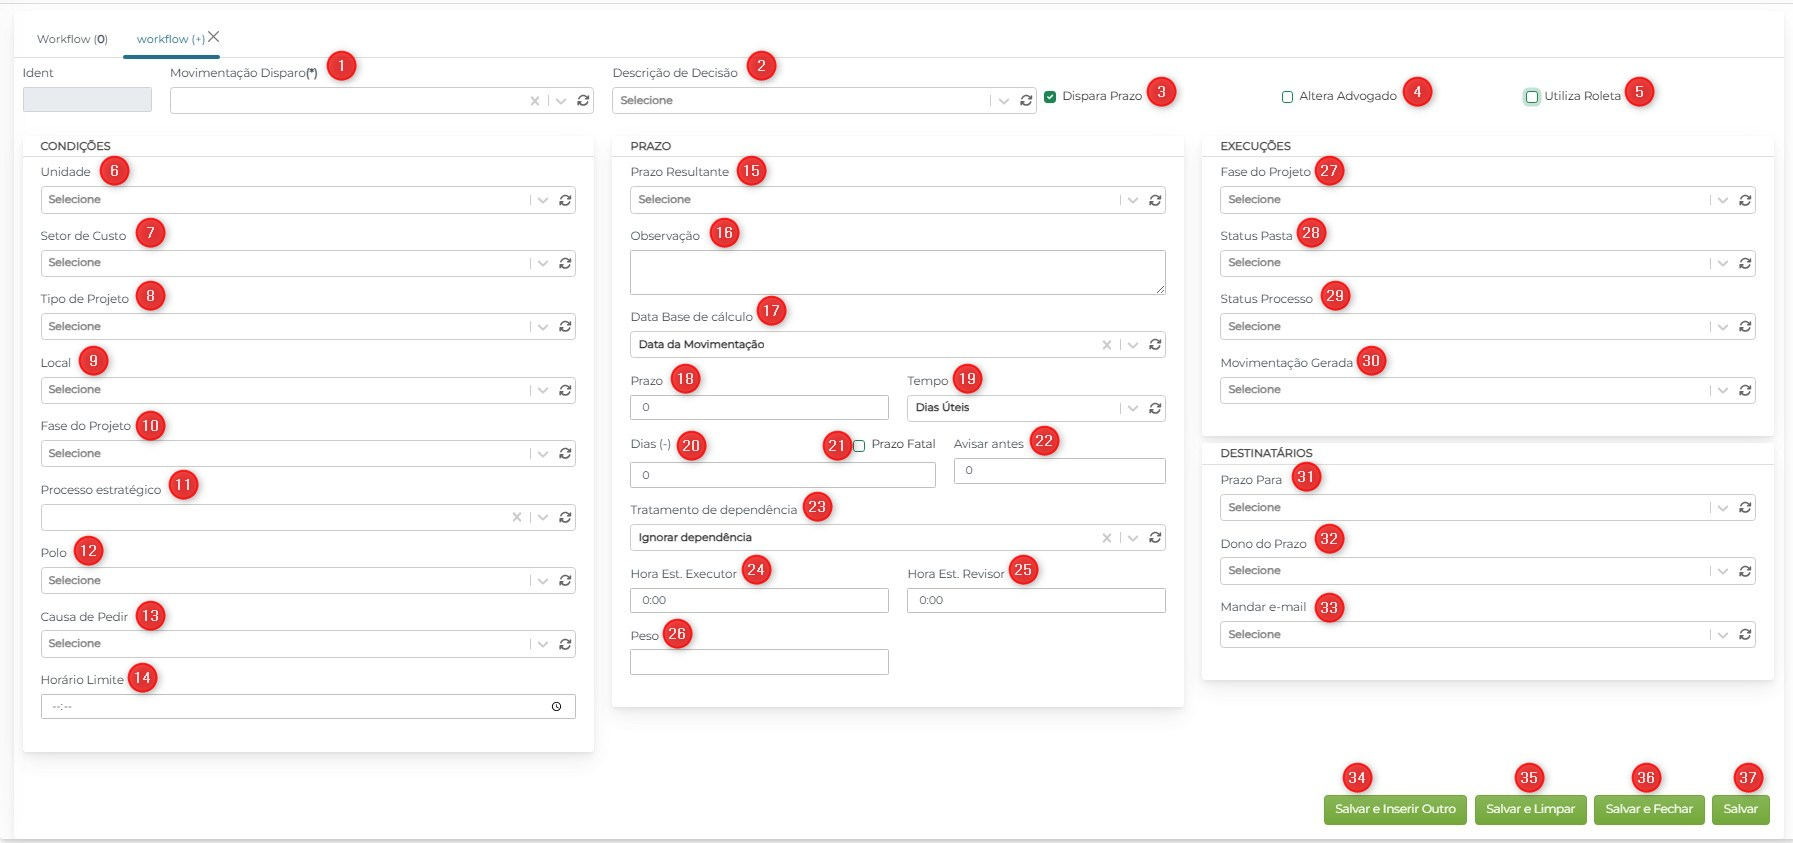Reload Fase do Projeto list under Condições
1793x843 pixels.
click(565, 454)
